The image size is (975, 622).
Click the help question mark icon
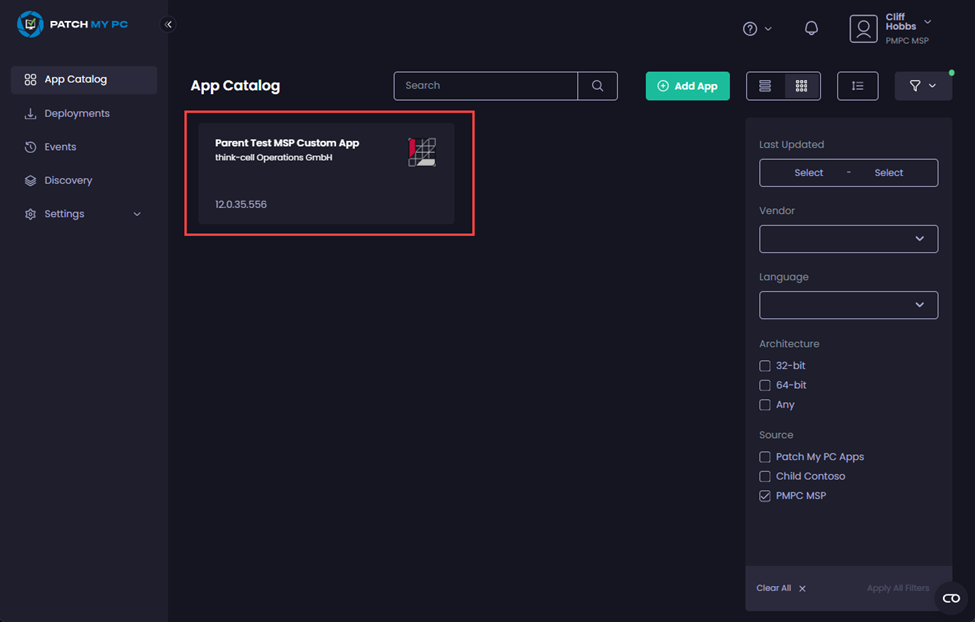tap(751, 28)
